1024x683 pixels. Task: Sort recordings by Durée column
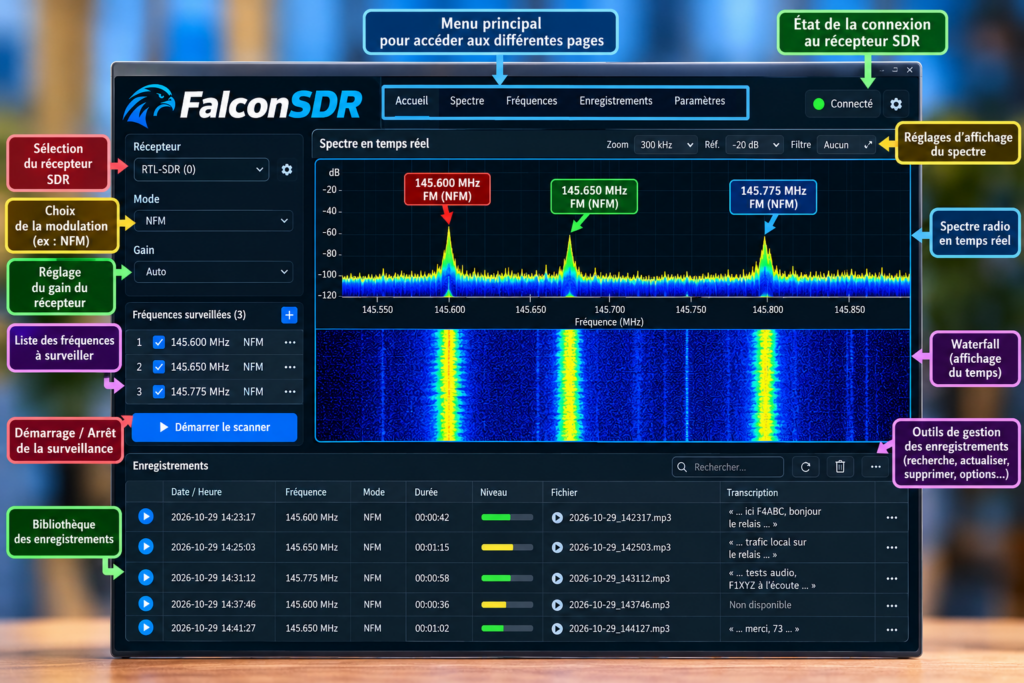(426, 492)
